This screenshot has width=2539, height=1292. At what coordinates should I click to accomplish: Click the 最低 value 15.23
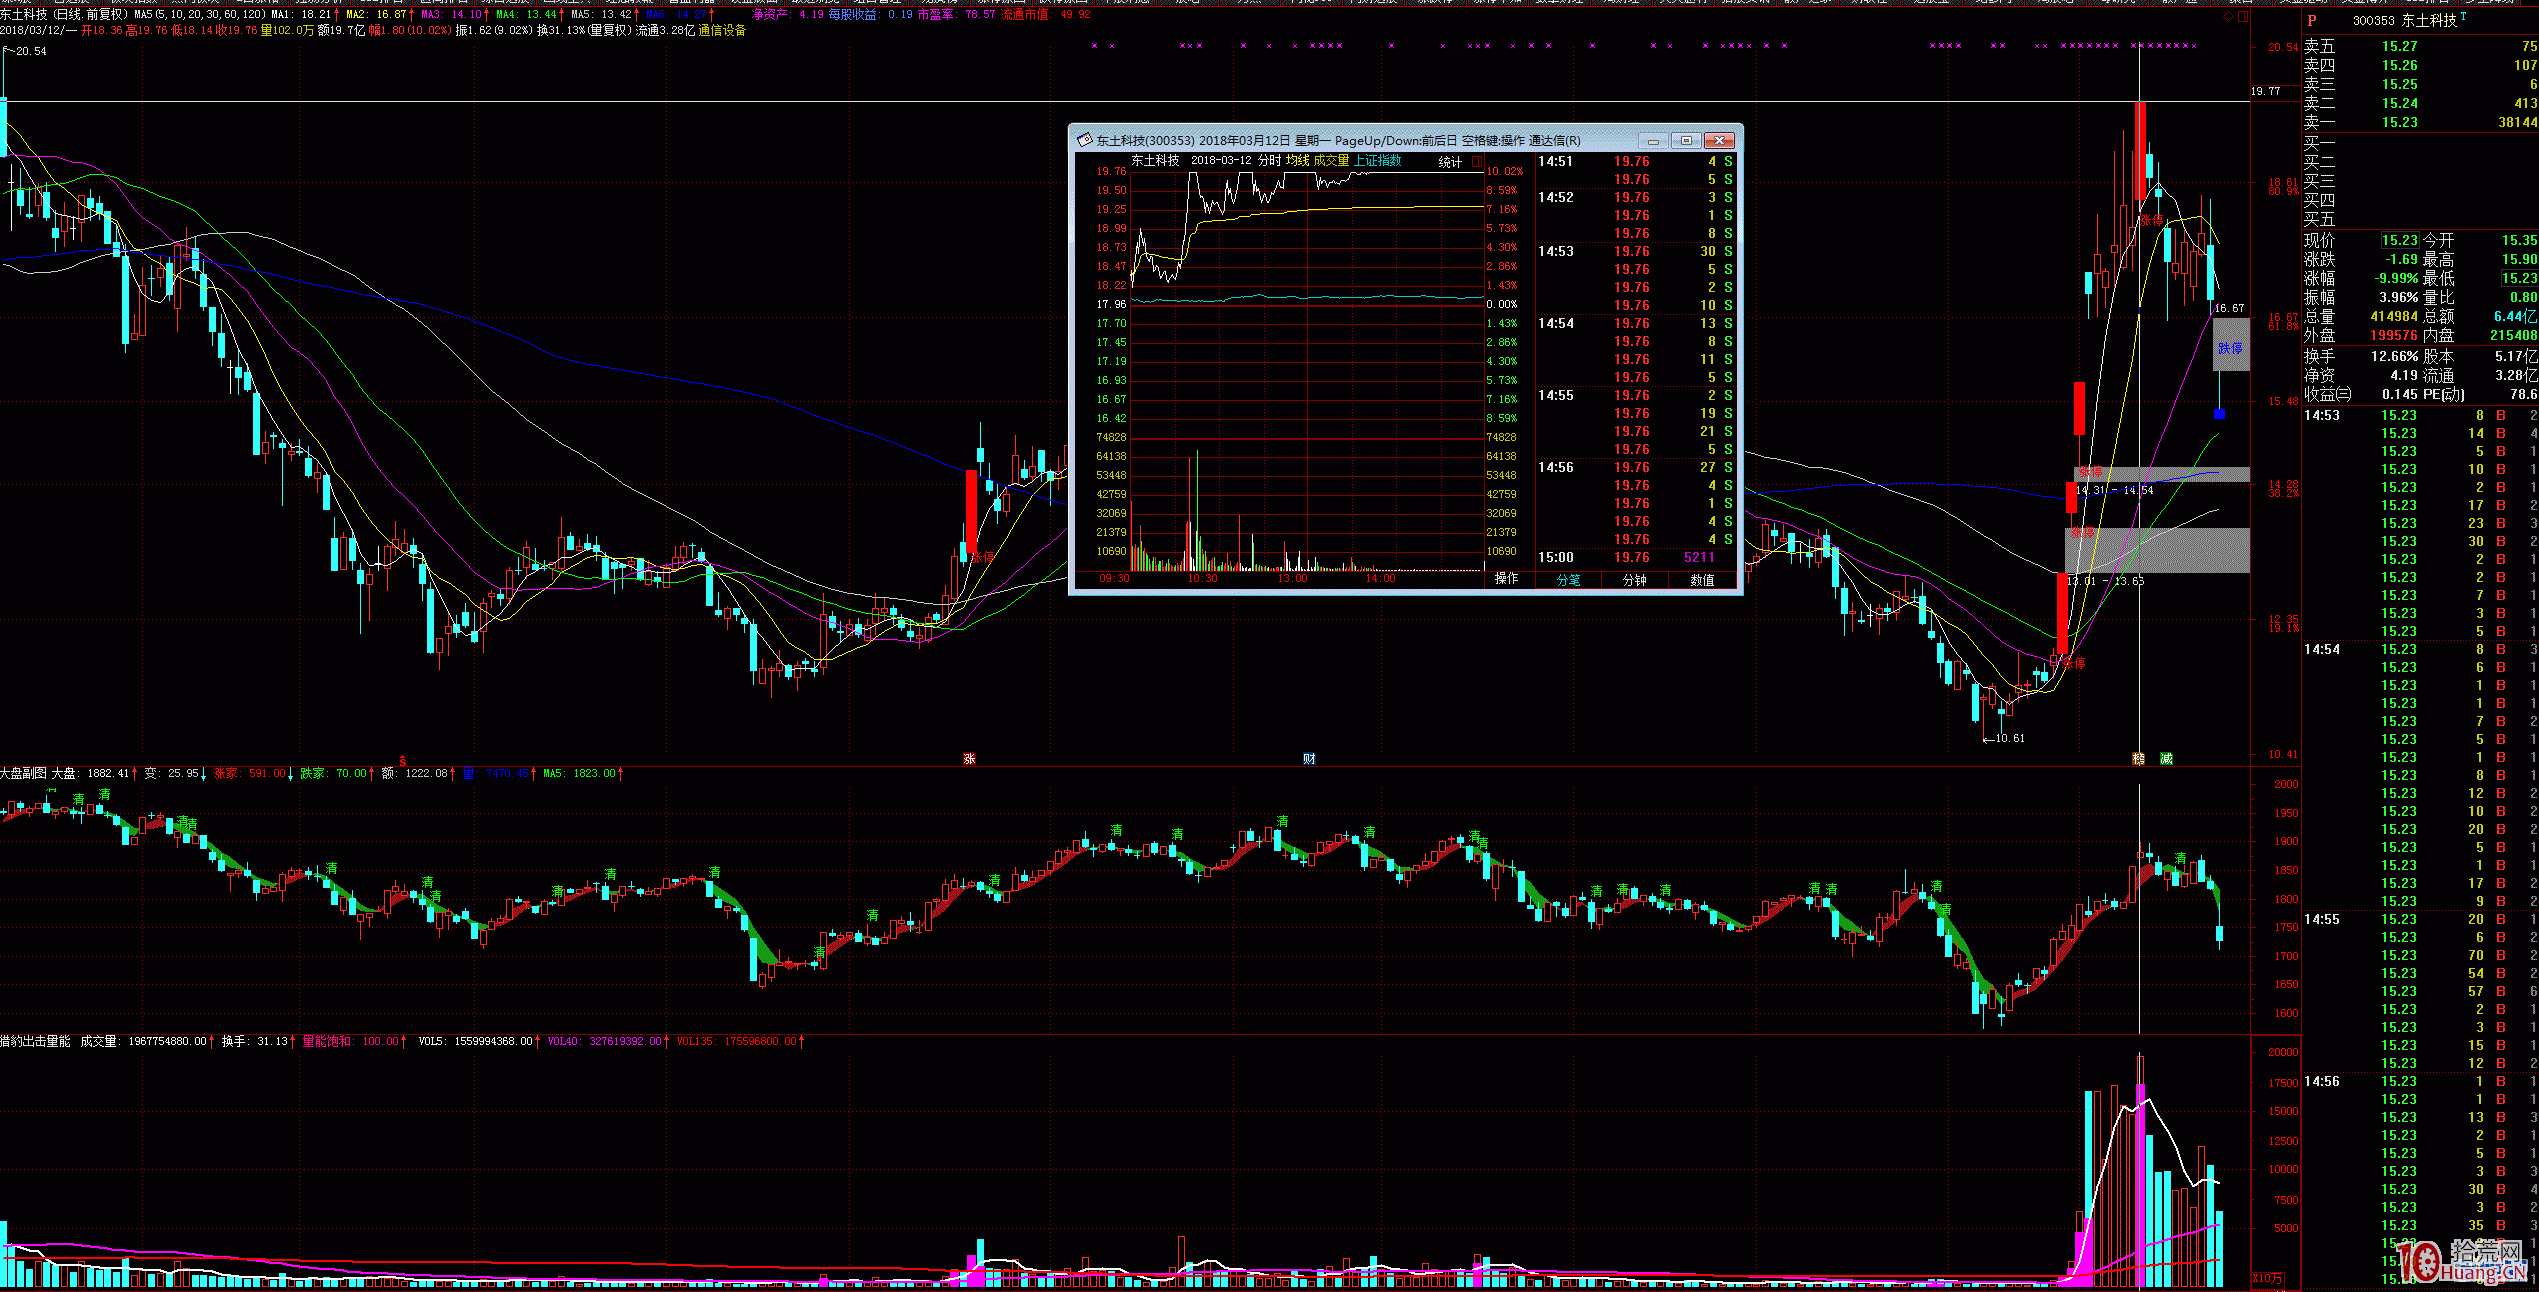click(2519, 279)
